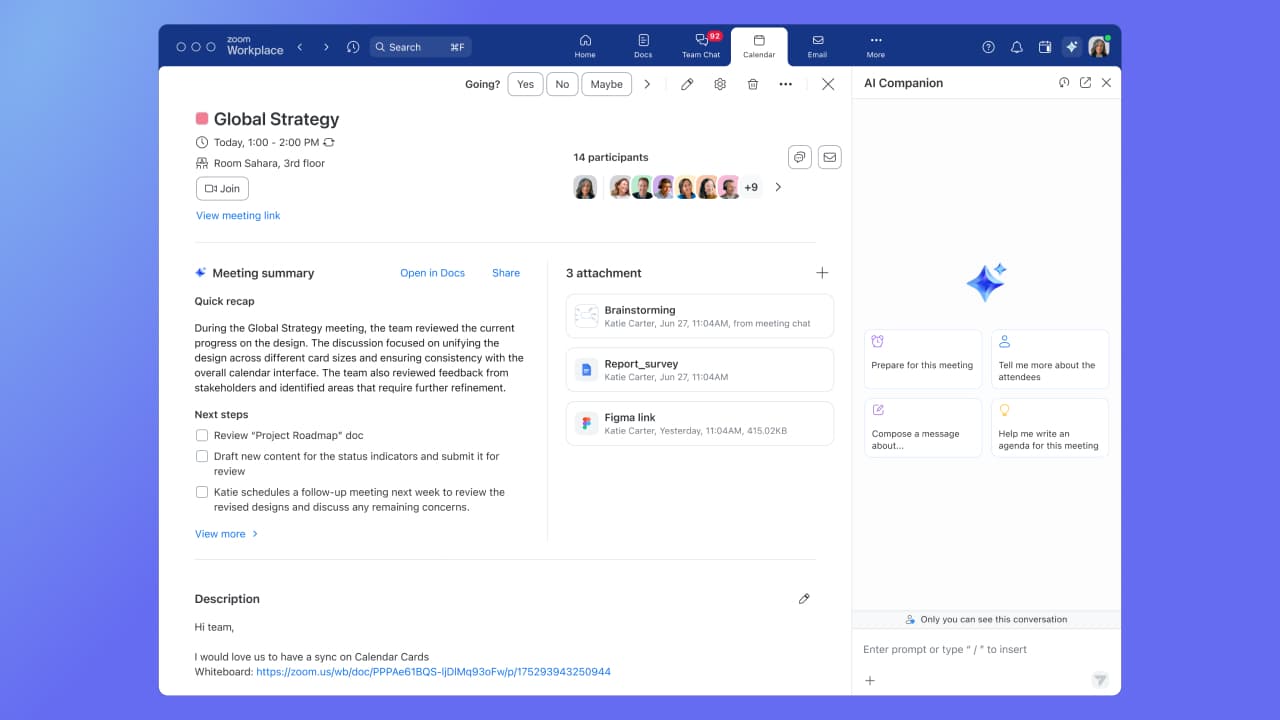Add an attachment with the plus icon
The image size is (1280, 720).
coord(822,273)
